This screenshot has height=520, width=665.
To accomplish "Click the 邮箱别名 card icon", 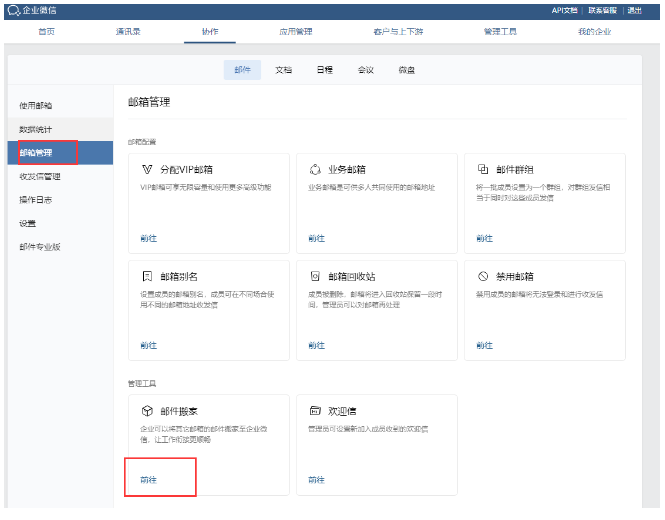I will [147, 276].
